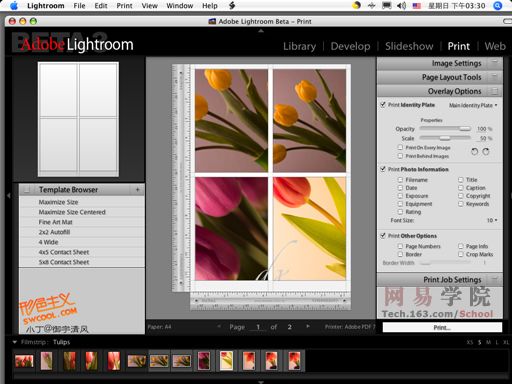
Task: Check the Filename option
Action: pyautogui.click(x=400, y=180)
